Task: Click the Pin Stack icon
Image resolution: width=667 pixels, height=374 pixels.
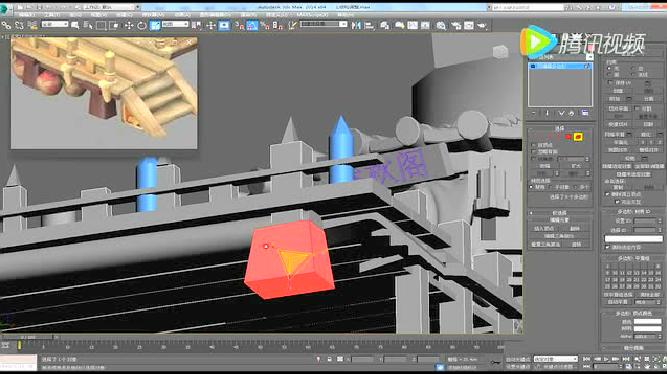Action: pos(534,113)
